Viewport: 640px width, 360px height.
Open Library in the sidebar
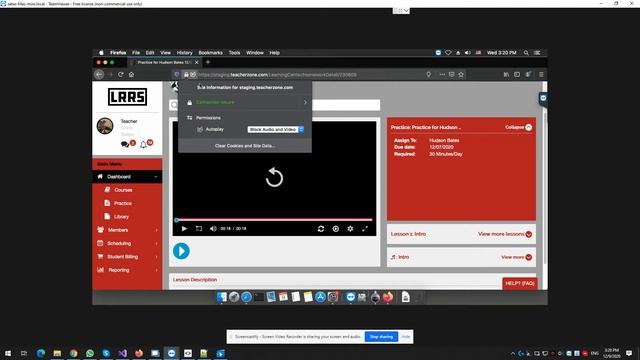pyautogui.click(x=121, y=217)
